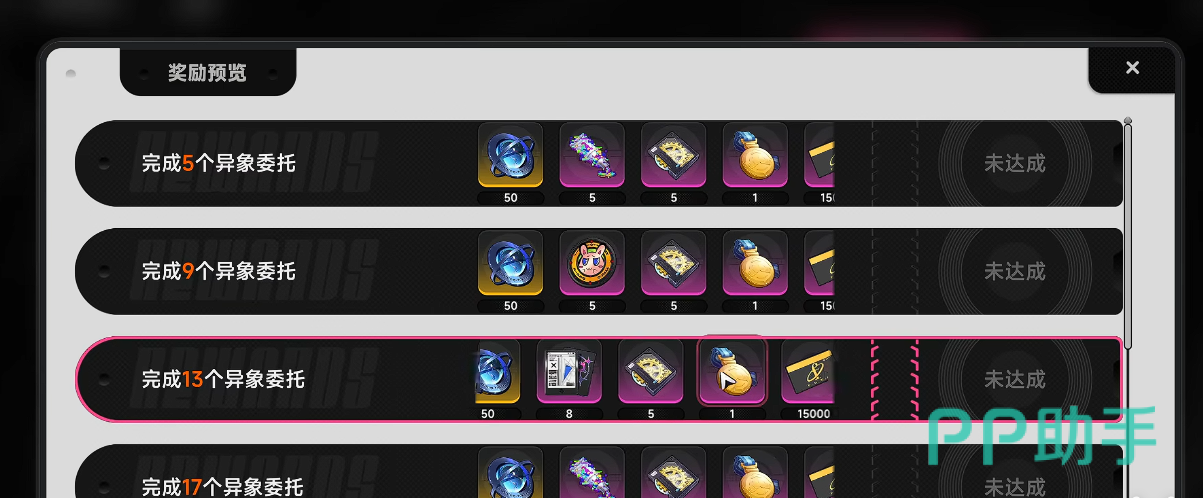
Task: Click the gold chip card in 5-commission row
Action: (x=674, y=155)
